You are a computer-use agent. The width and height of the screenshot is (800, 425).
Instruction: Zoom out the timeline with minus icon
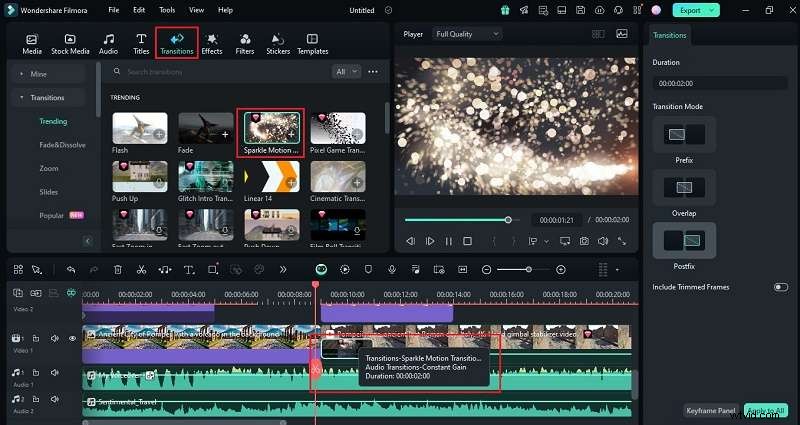(x=486, y=269)
